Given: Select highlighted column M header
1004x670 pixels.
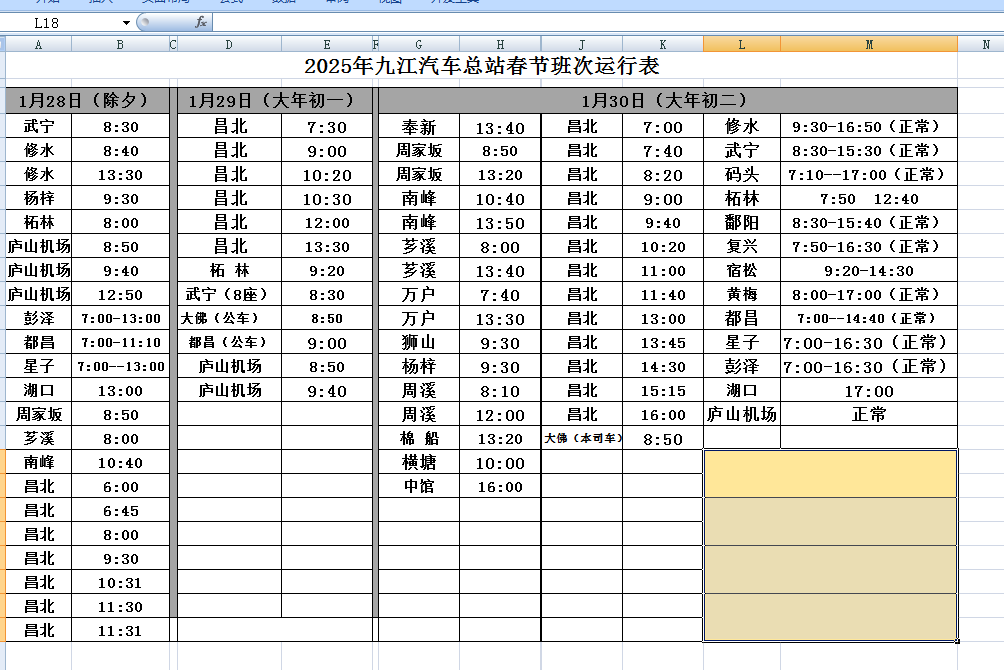Looking at the screenshot, I should [x=869, y=44].
